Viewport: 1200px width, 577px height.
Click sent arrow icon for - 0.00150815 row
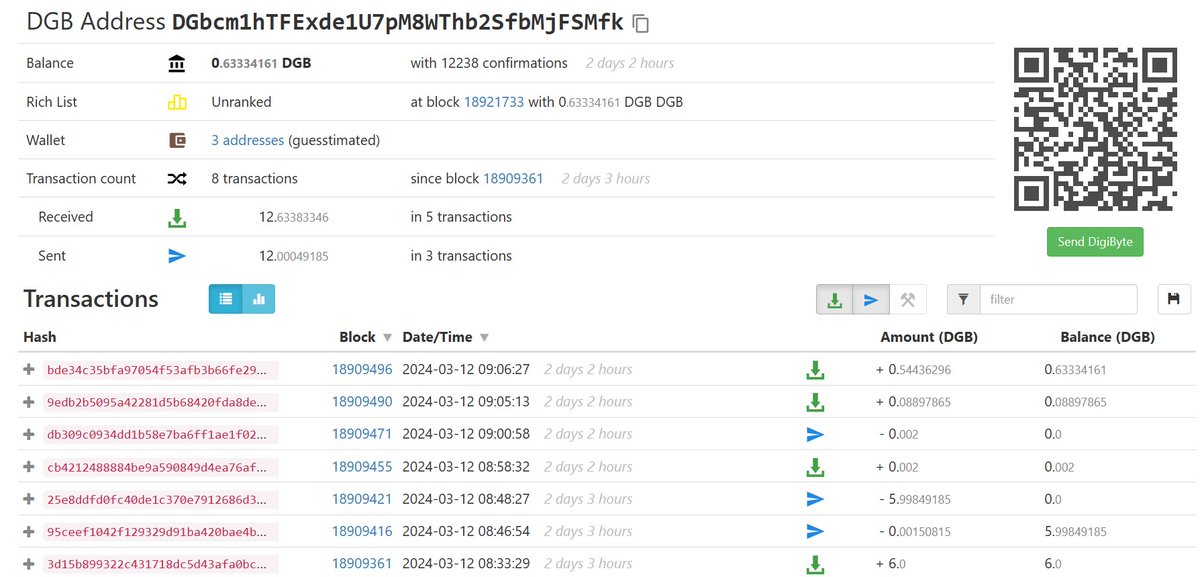815,531
